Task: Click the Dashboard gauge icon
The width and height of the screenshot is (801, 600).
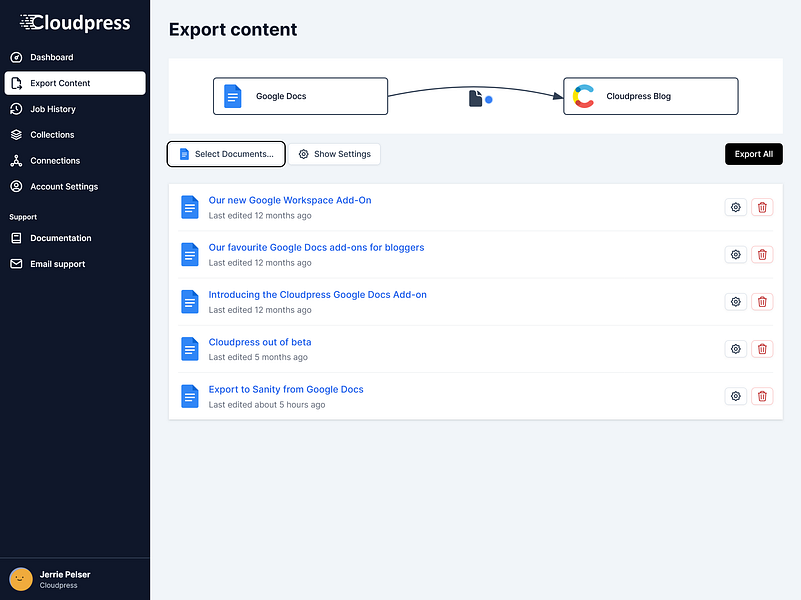Action: [x=16, y=57]
